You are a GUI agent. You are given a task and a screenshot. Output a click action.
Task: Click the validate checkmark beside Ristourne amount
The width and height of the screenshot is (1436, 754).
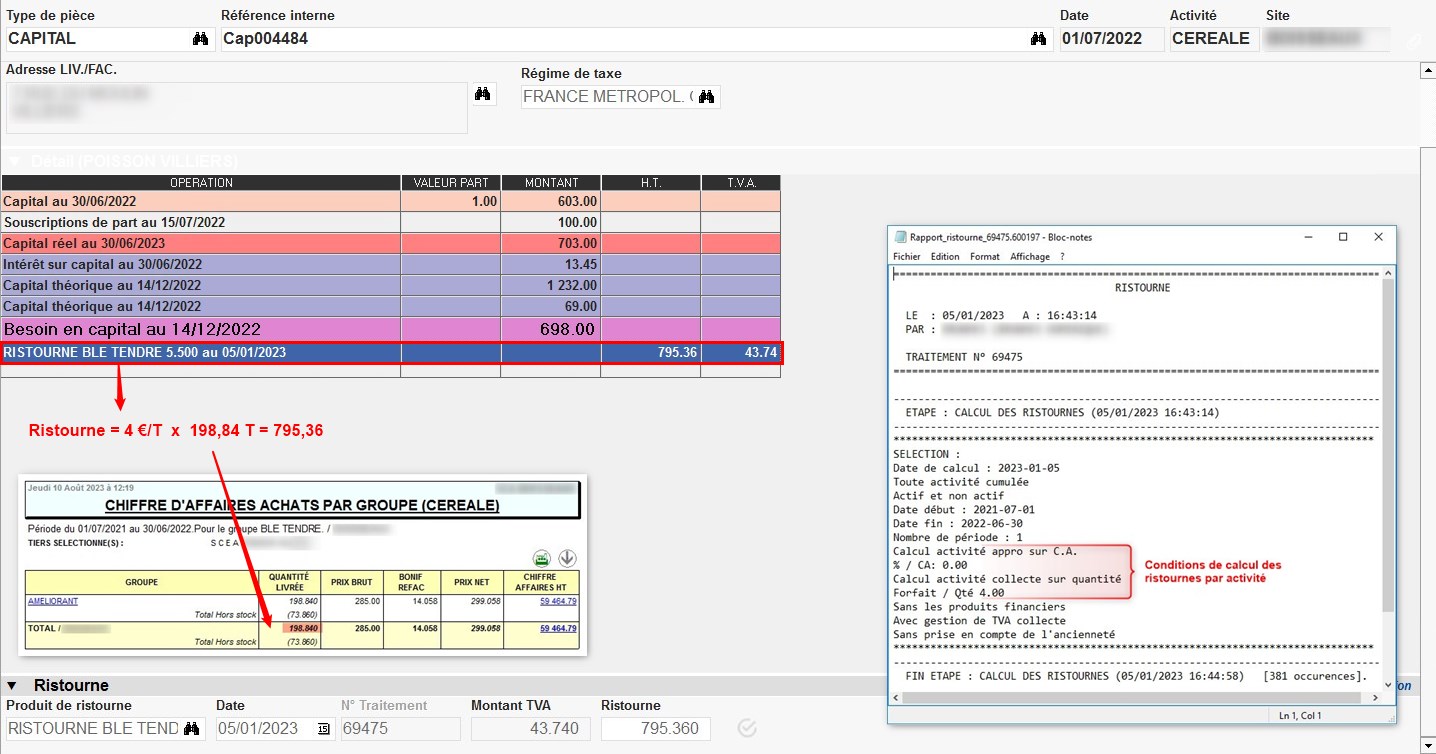click(746, 728)
